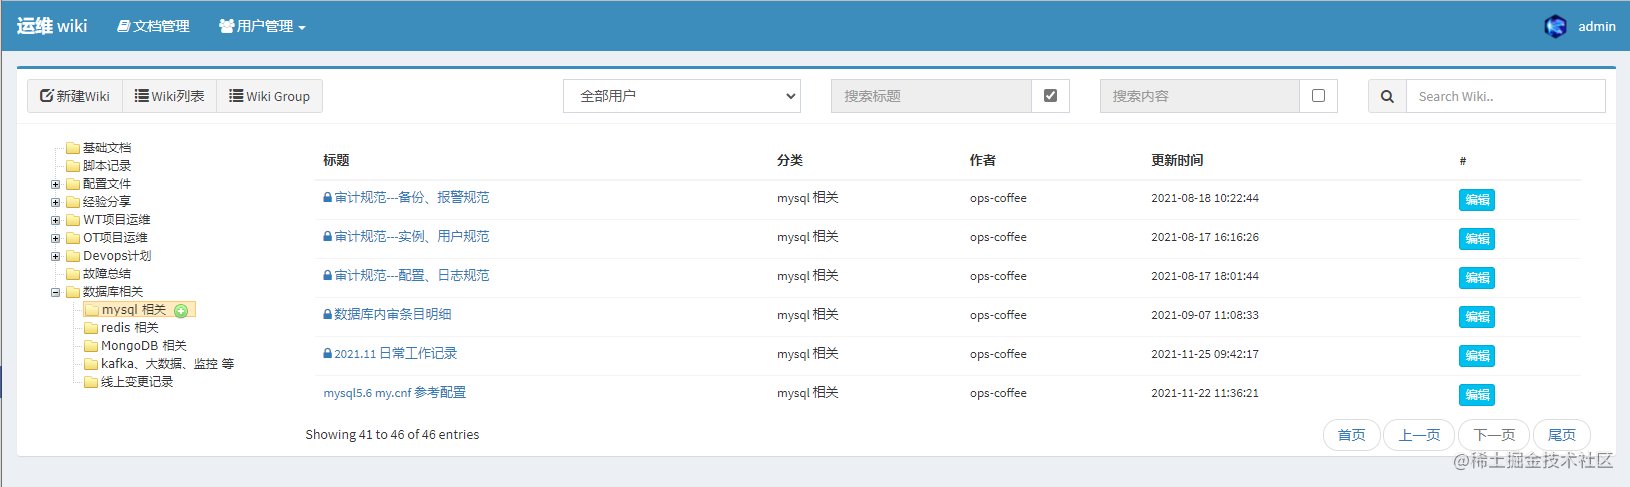Image resolution: width=1630 pixels, height=487 pixels.
Task: Click the 运维 wiki brand title
Action: click(x=52, y=26)
